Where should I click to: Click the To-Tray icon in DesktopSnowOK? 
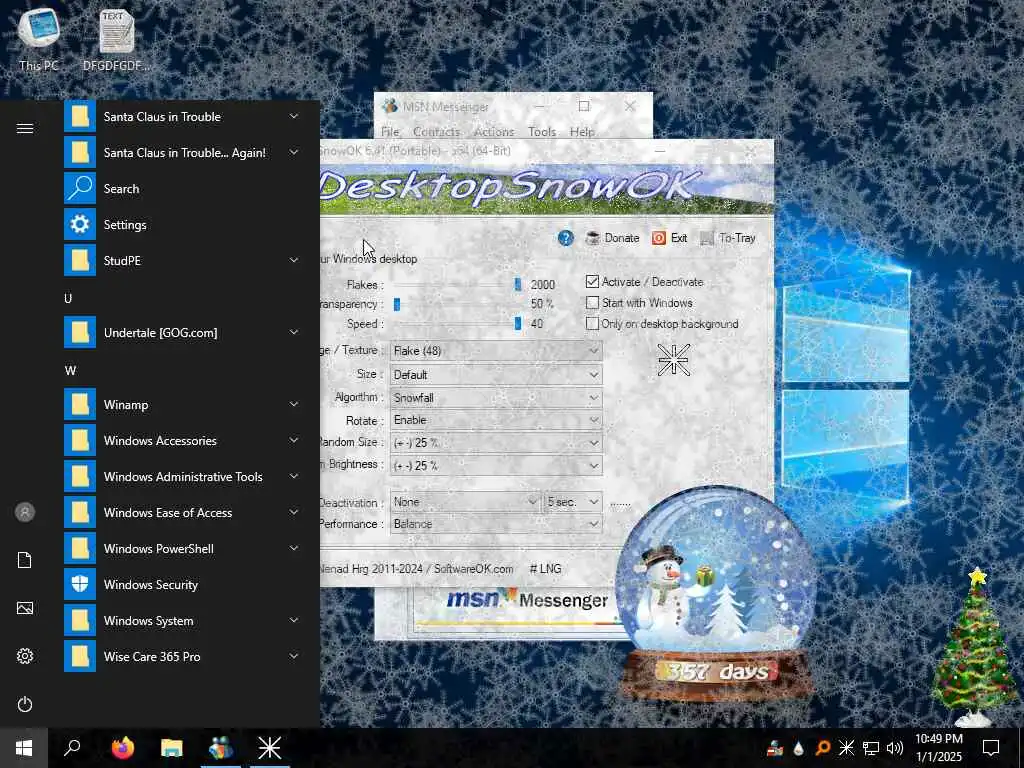(x=707, y=238)
